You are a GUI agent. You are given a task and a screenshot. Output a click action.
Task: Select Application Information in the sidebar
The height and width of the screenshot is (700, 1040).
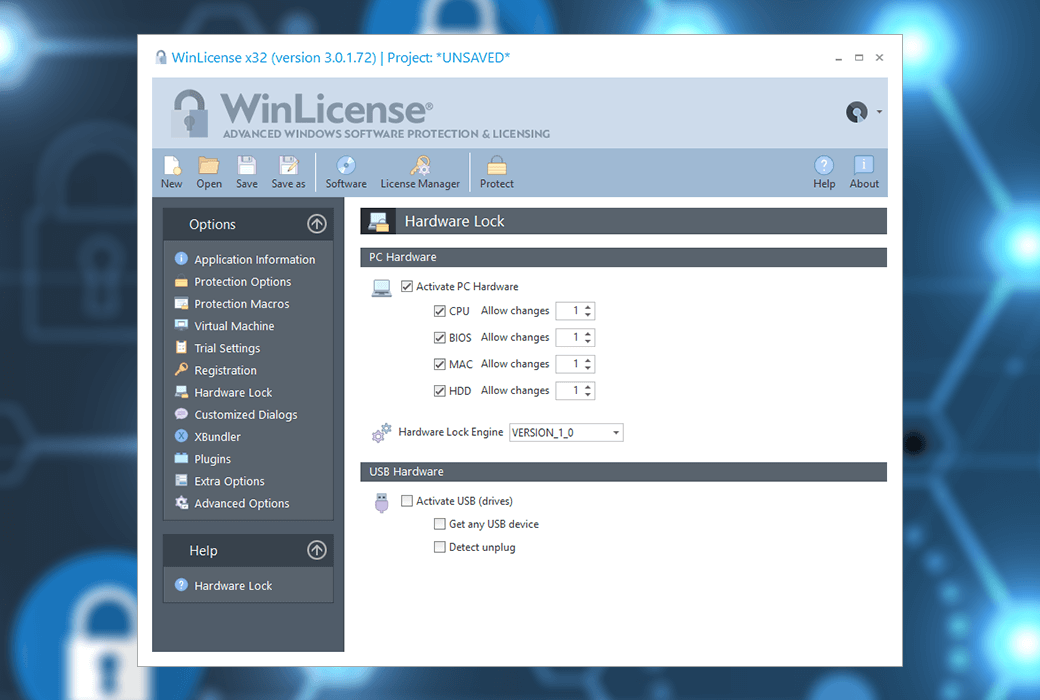tap(254, 259)
